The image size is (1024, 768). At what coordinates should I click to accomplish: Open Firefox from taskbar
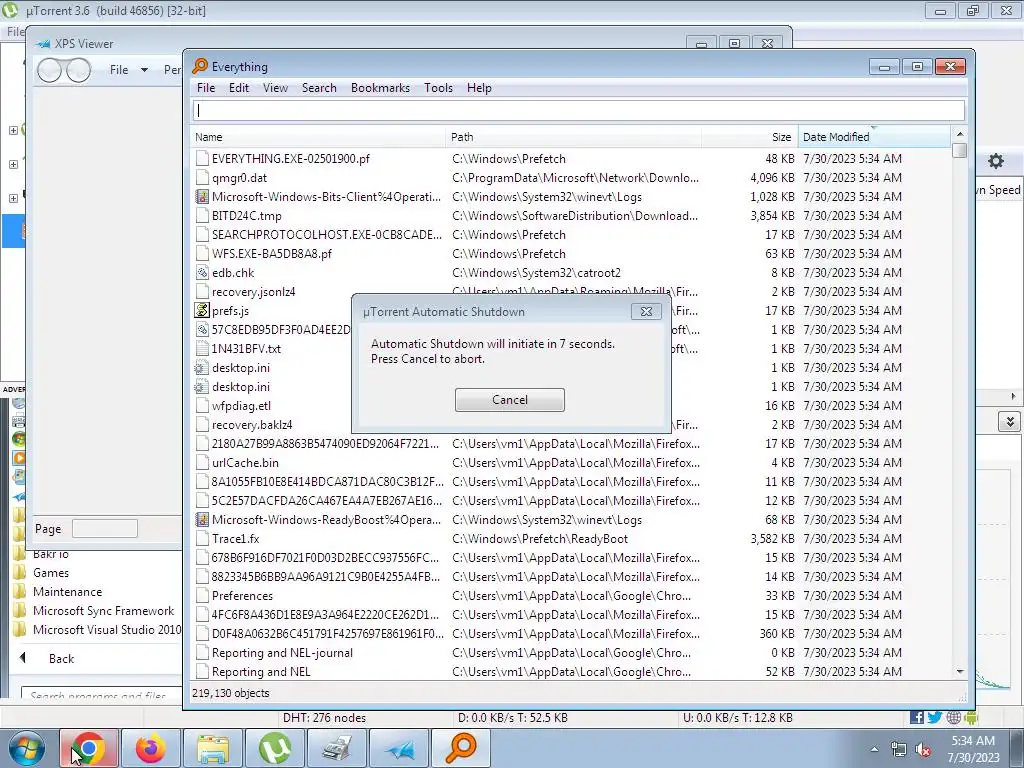point(150,748)
